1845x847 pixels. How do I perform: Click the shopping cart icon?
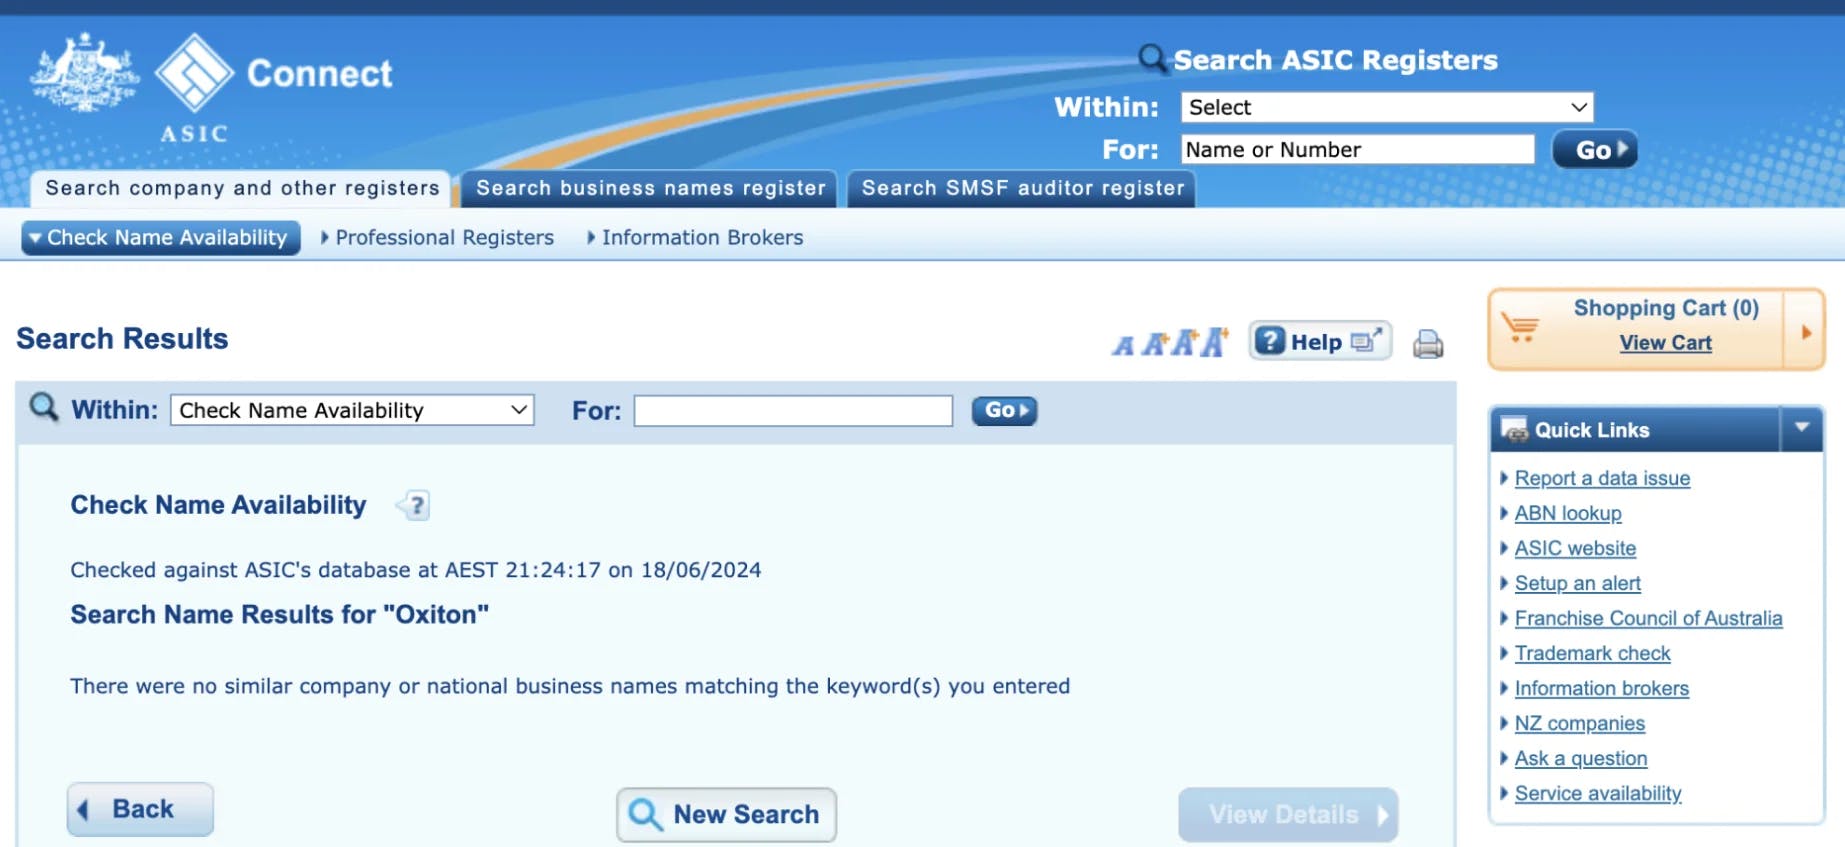point(1520,327)
